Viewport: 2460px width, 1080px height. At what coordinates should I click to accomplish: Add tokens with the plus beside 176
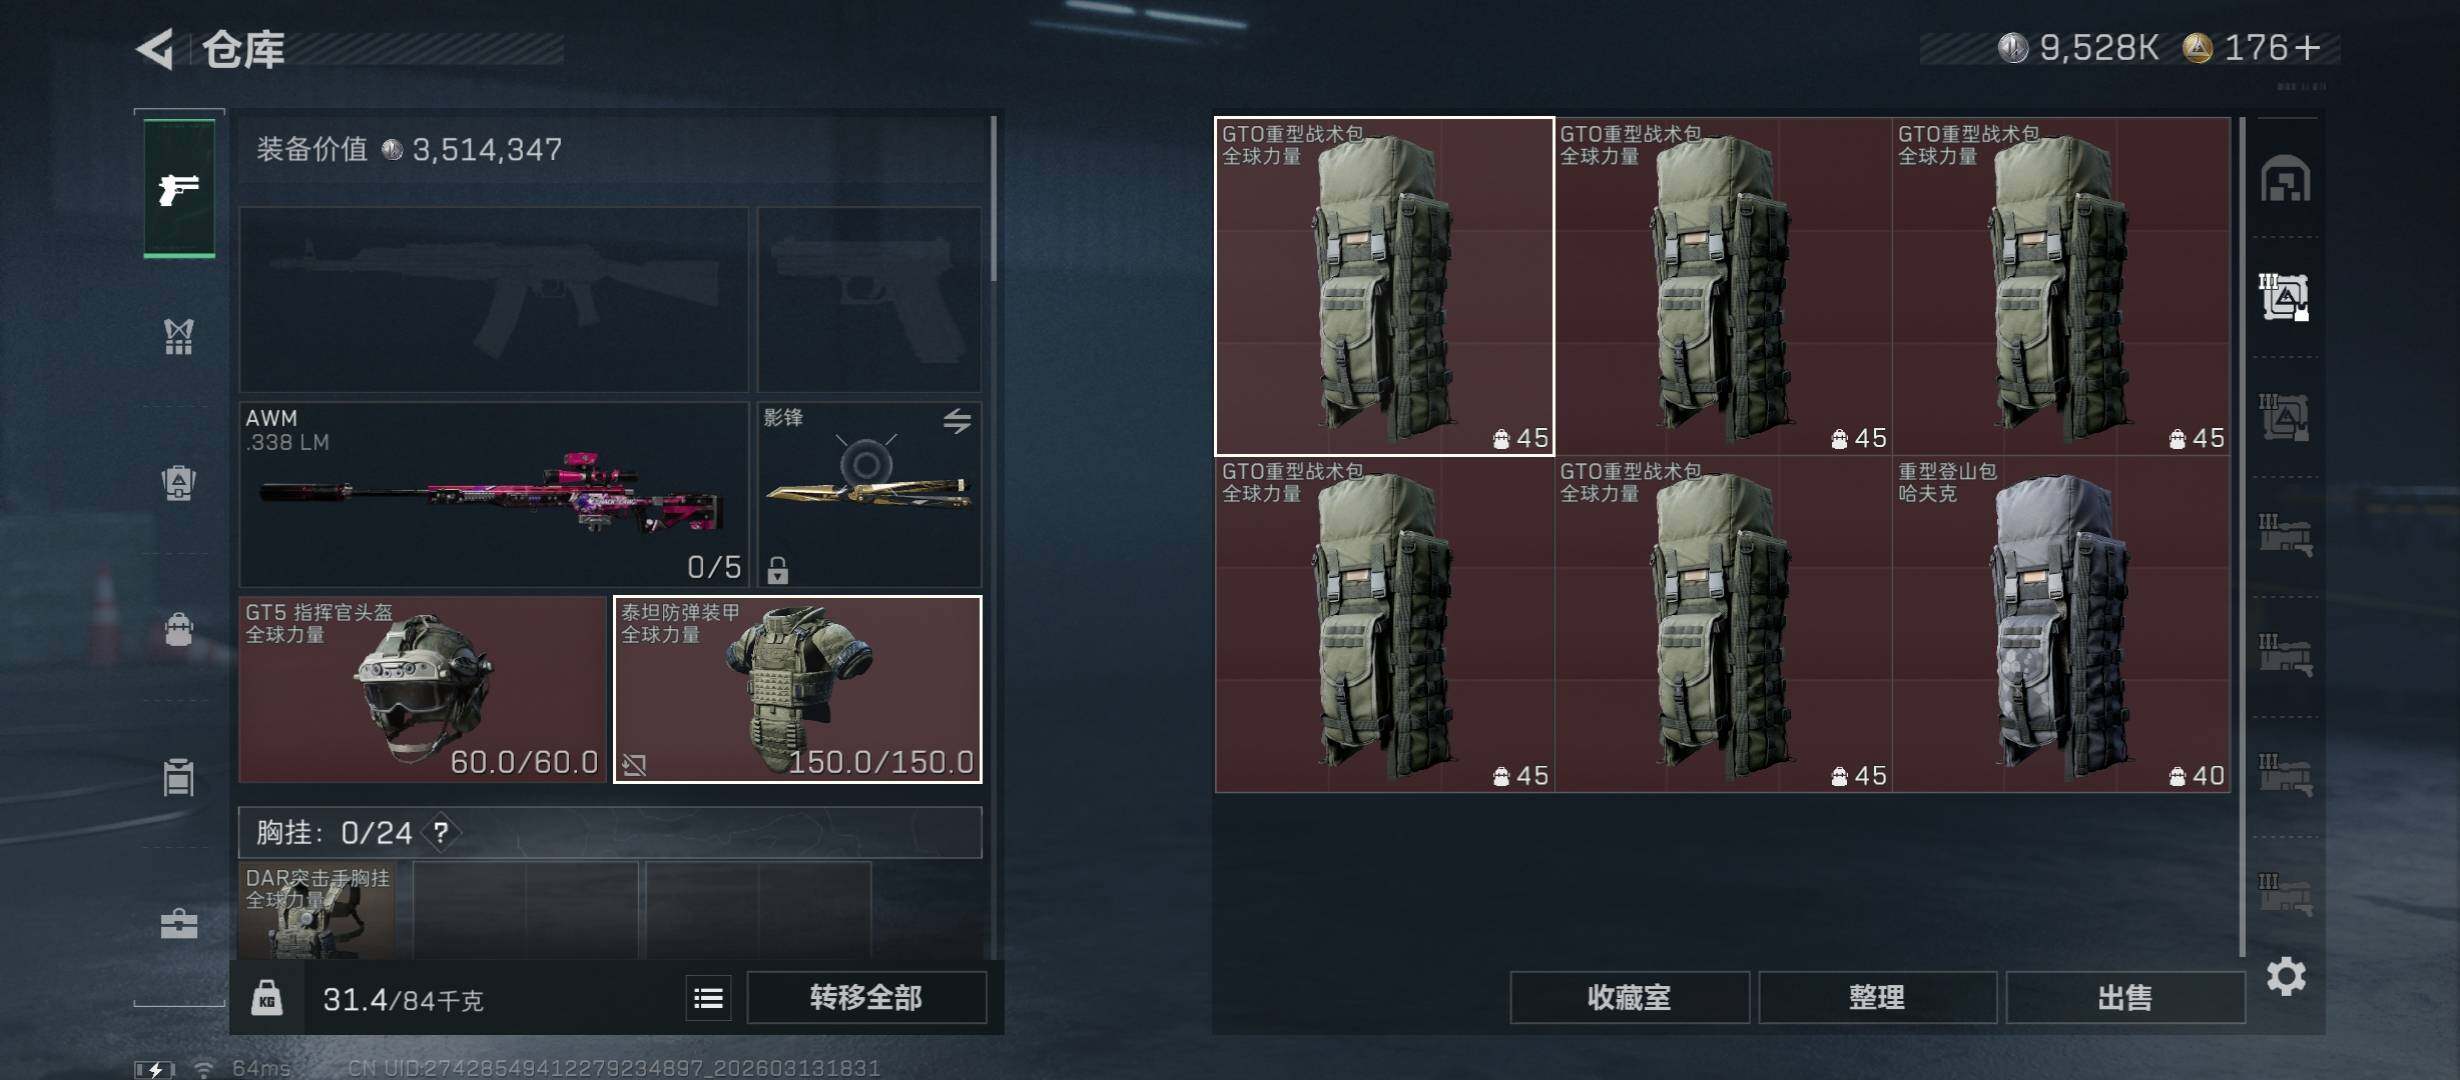2307,48
